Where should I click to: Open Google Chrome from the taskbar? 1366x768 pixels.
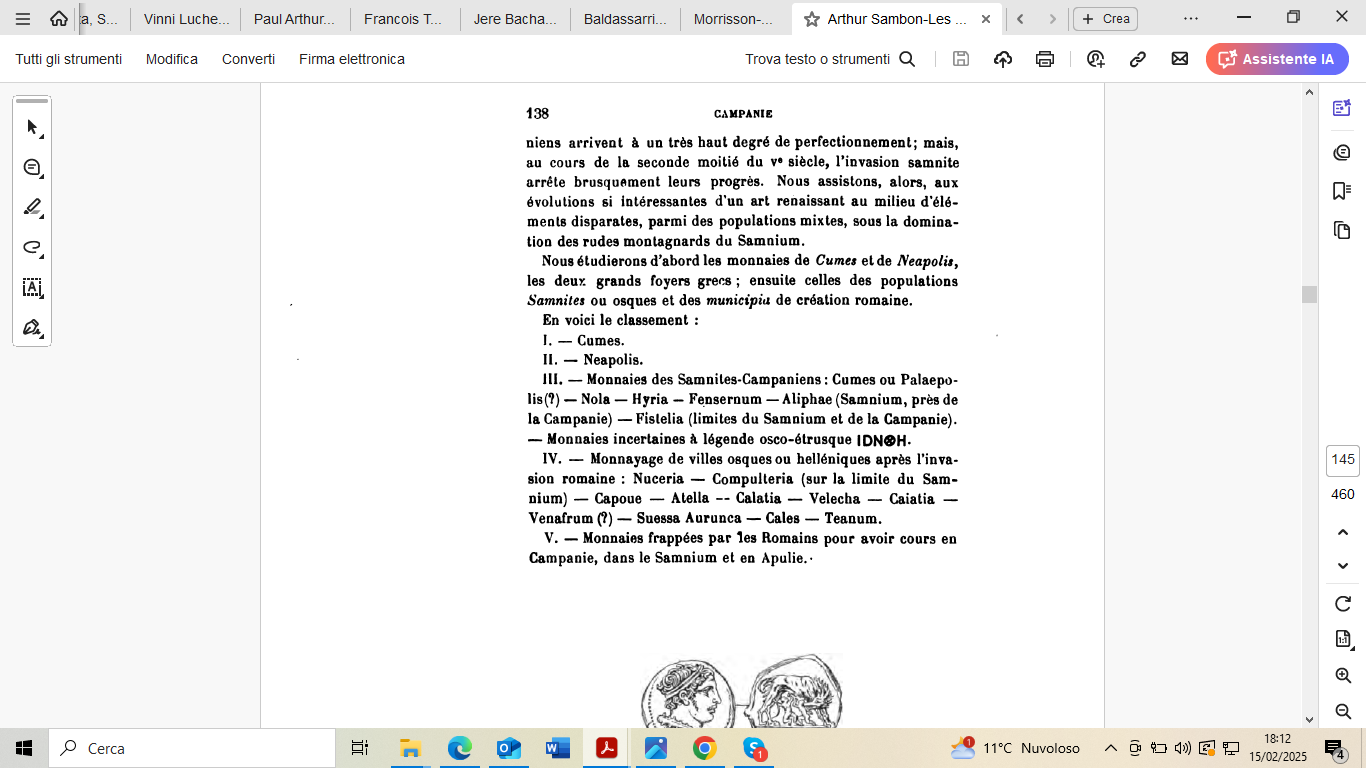pos(705,748)
